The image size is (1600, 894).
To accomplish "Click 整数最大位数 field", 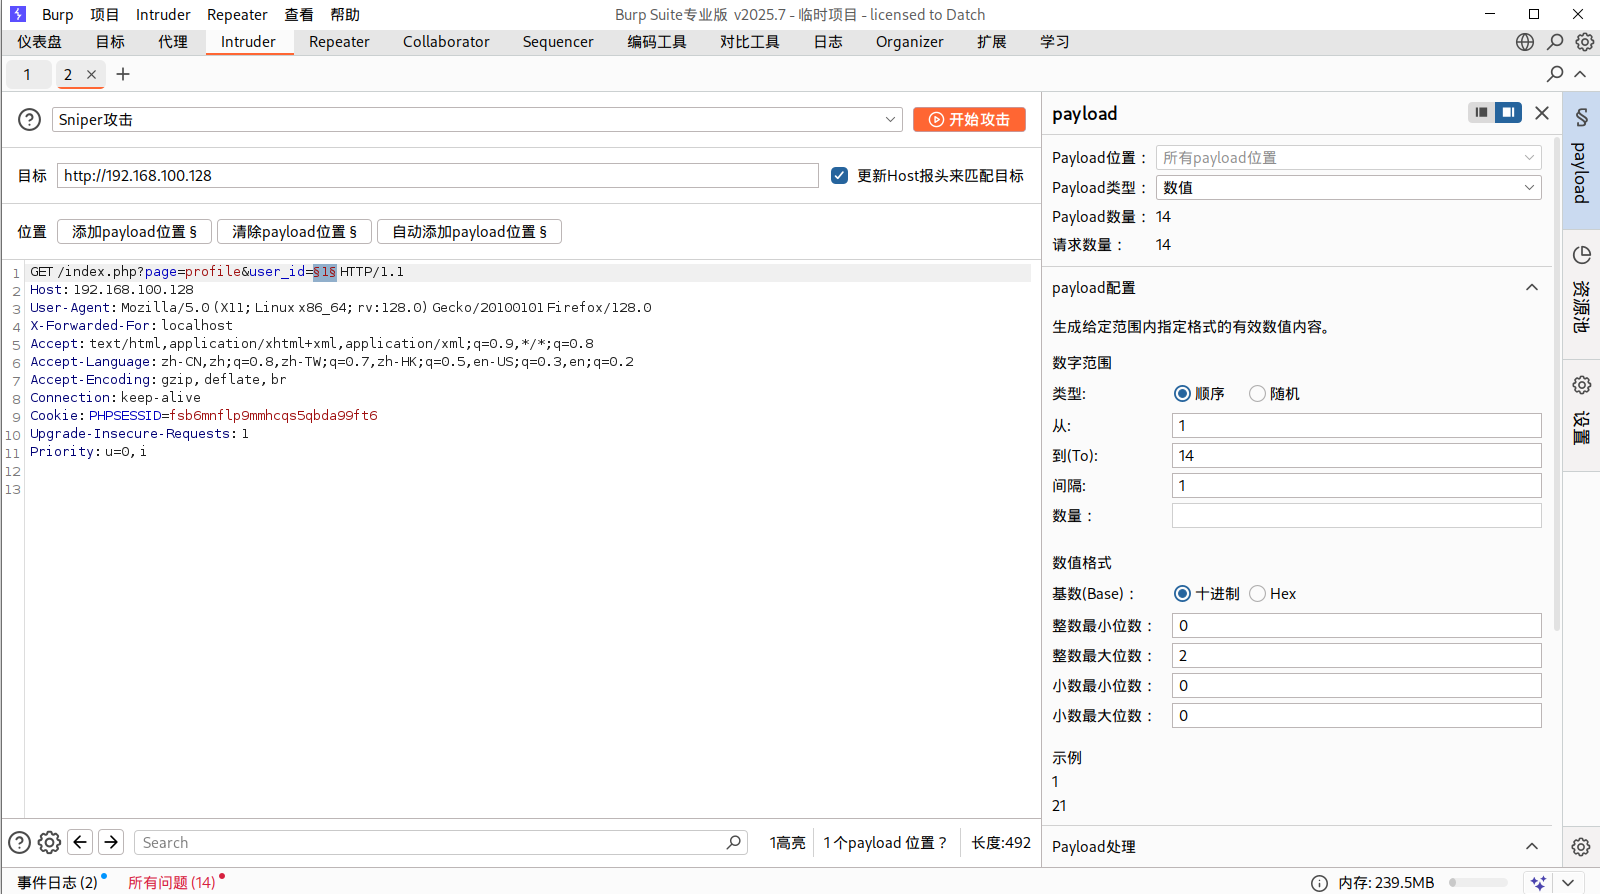I will 1357,655.
